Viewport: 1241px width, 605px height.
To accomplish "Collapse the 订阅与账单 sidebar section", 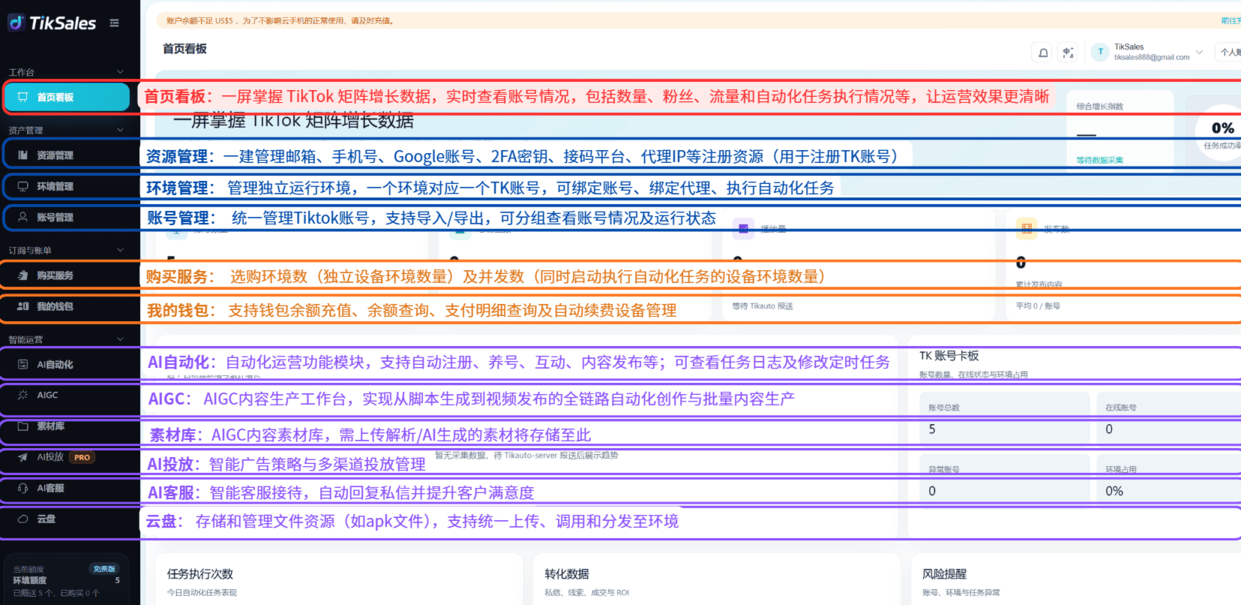I will (120, 250).
